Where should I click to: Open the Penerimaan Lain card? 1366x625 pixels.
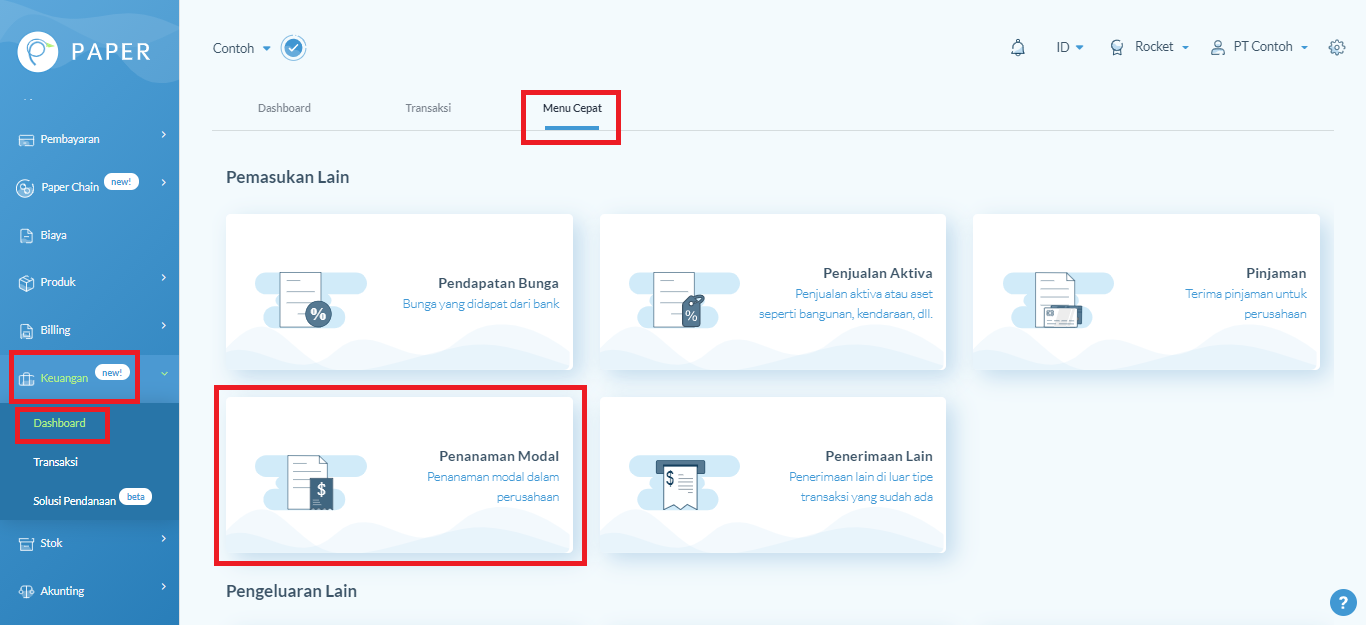pyautogui.click(x=773, y=475)
